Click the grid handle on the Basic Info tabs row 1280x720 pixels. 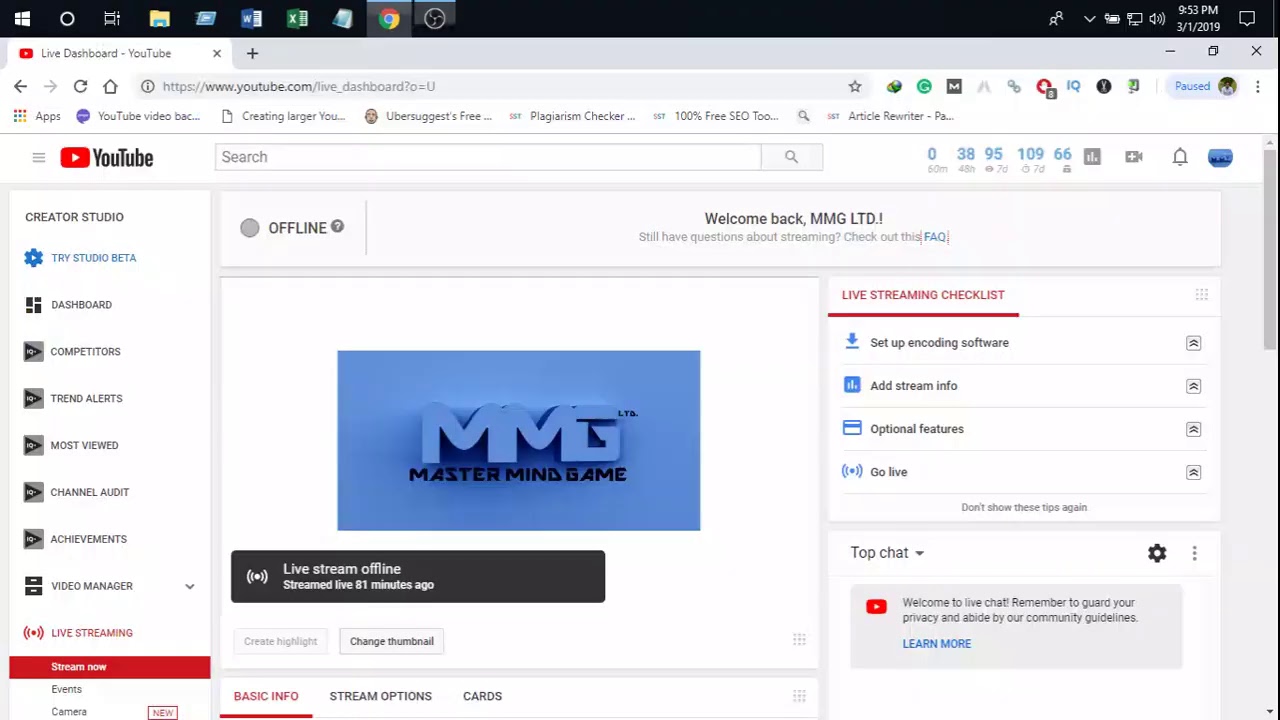pyautogui.click(x=799, y=696)
